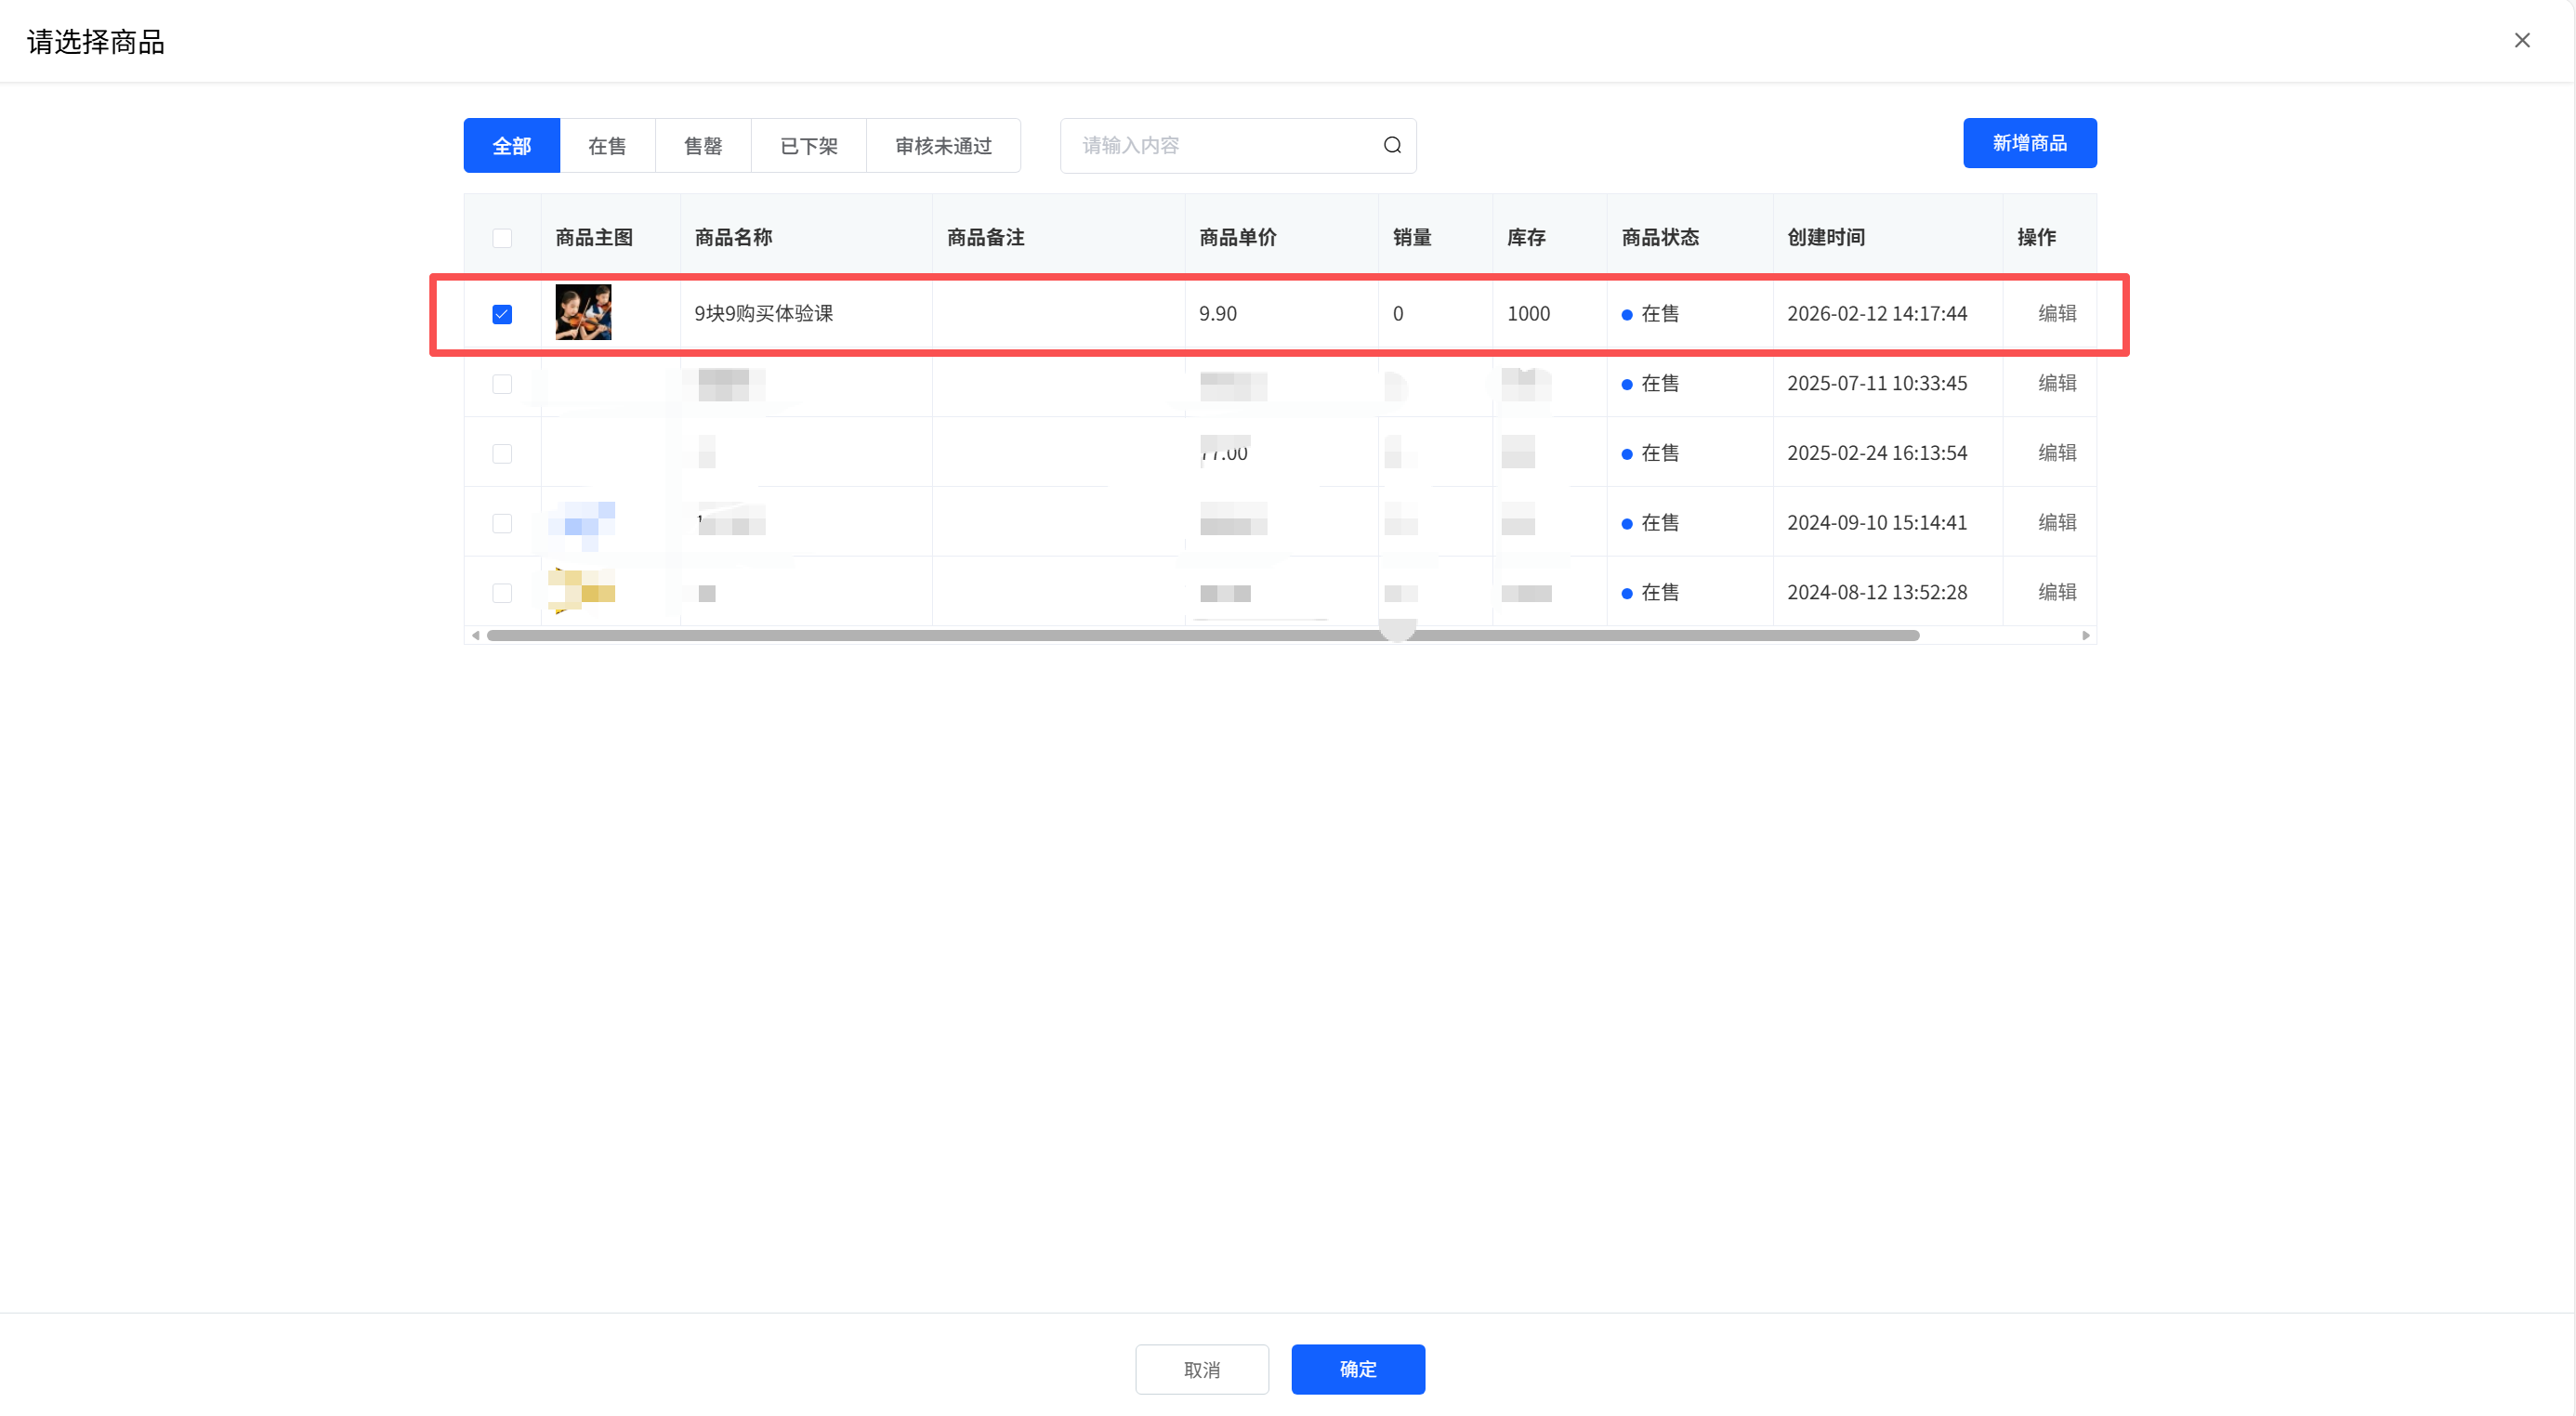Switch to the 售罄 filter tab
This screenshot has width=2576, height=1416.
pyautogui.click(x=702, y=146)
